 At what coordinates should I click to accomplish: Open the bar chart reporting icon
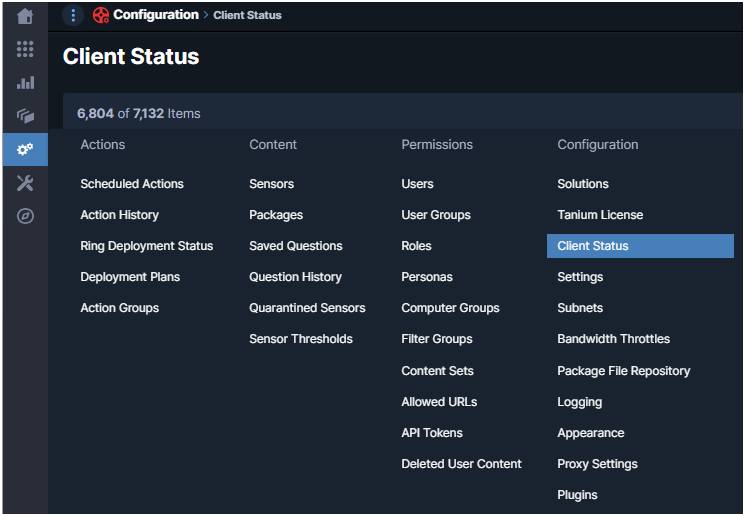25,82
